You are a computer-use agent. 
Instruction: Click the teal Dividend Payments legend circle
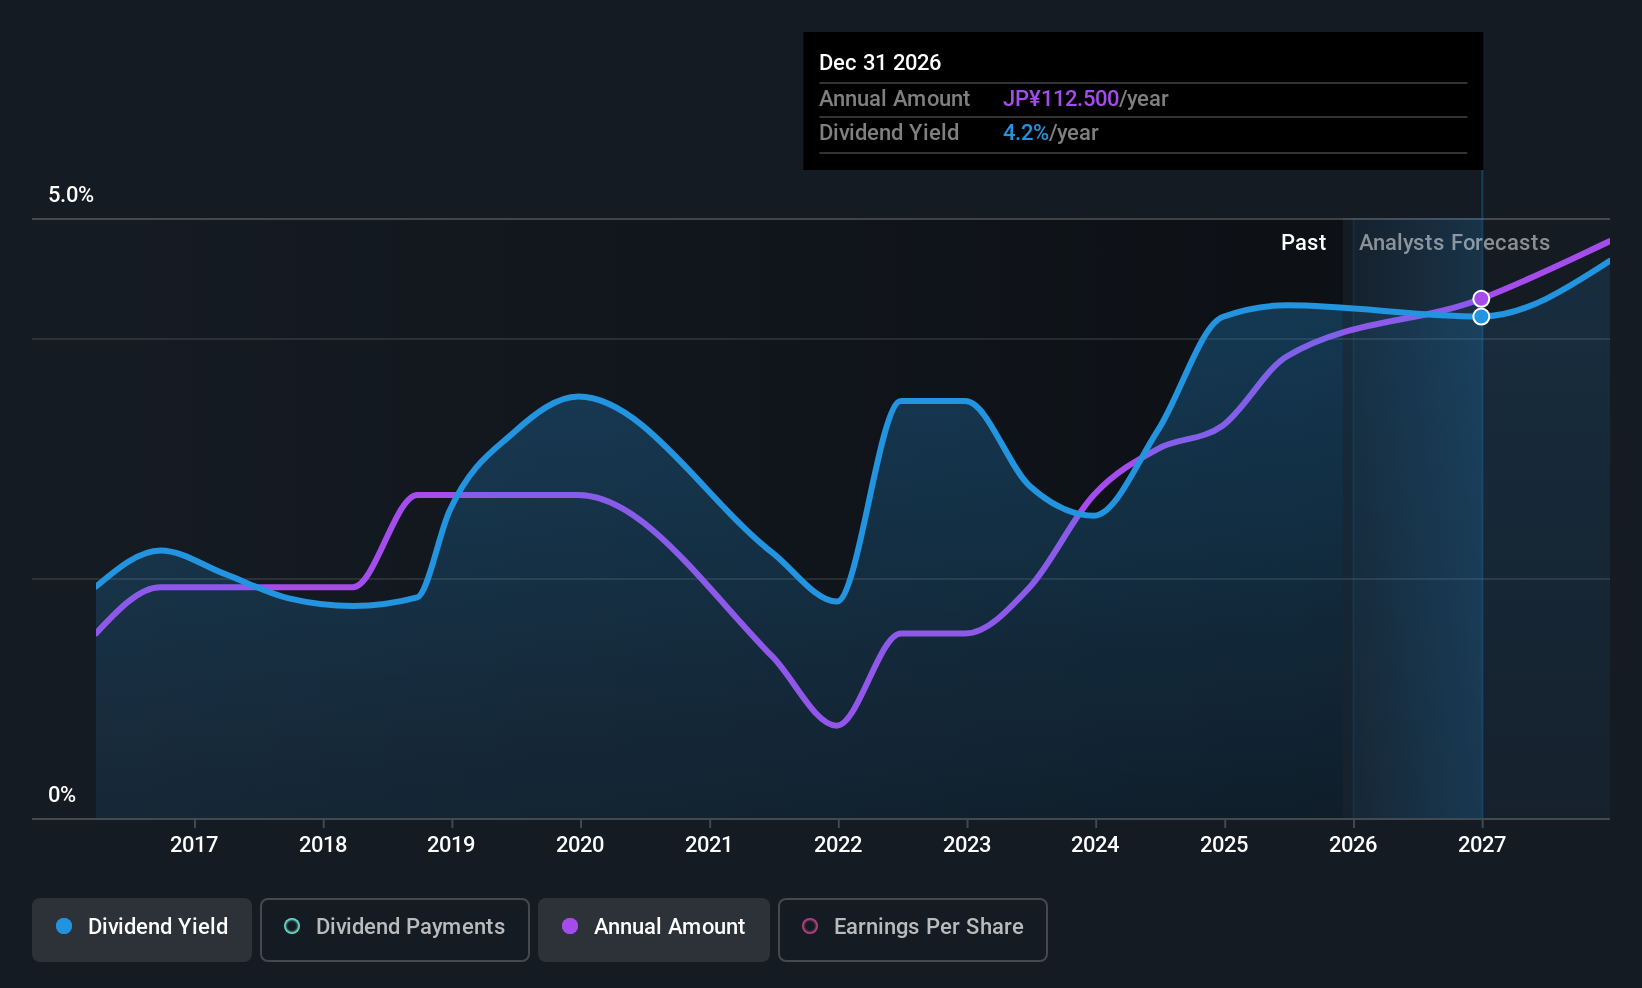[x=292, y=926]
